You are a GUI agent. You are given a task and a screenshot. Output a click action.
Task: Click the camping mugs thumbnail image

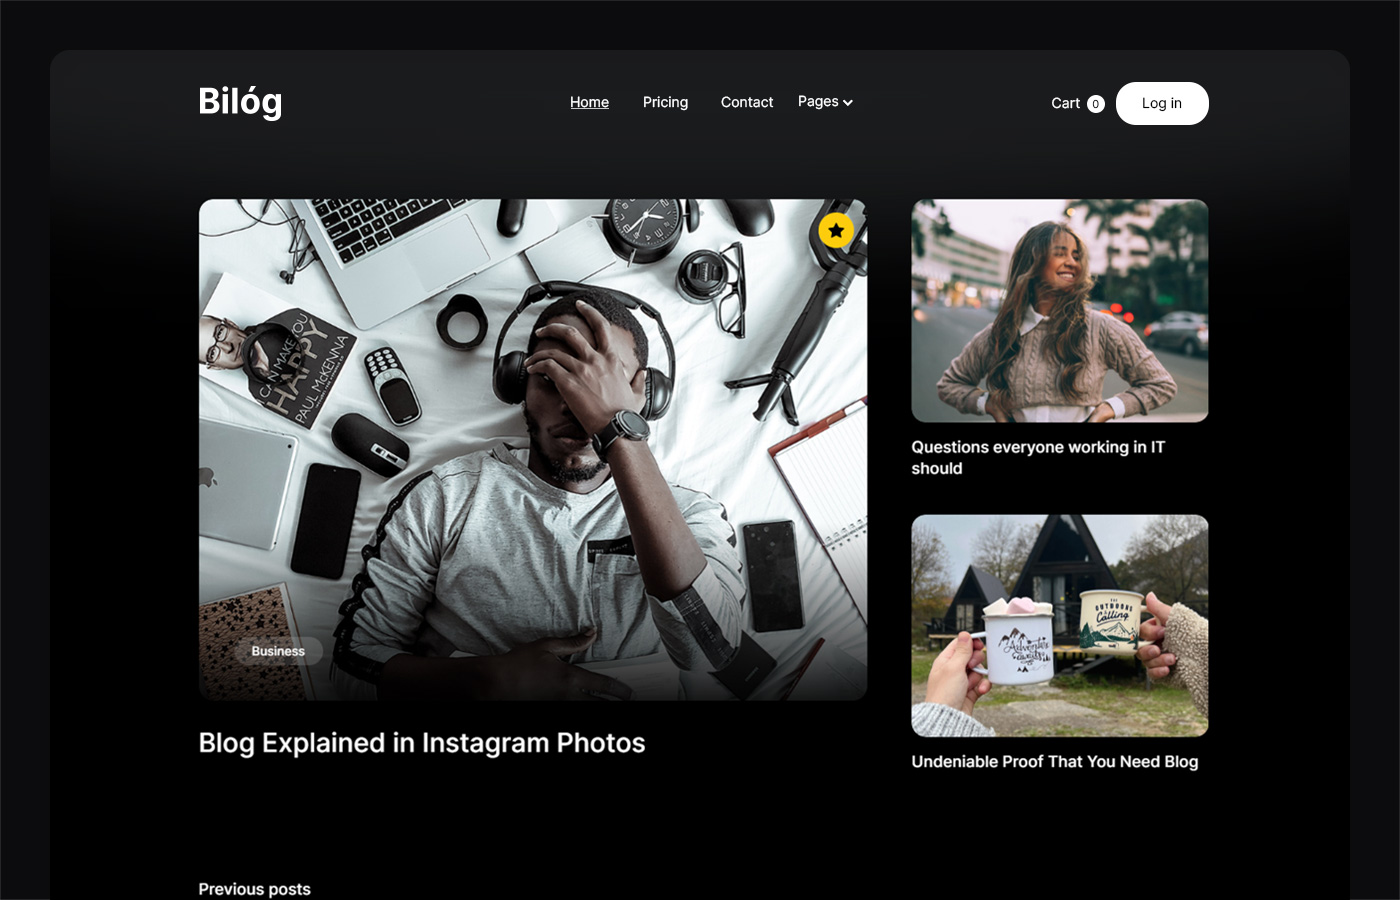pos(1059,626)
